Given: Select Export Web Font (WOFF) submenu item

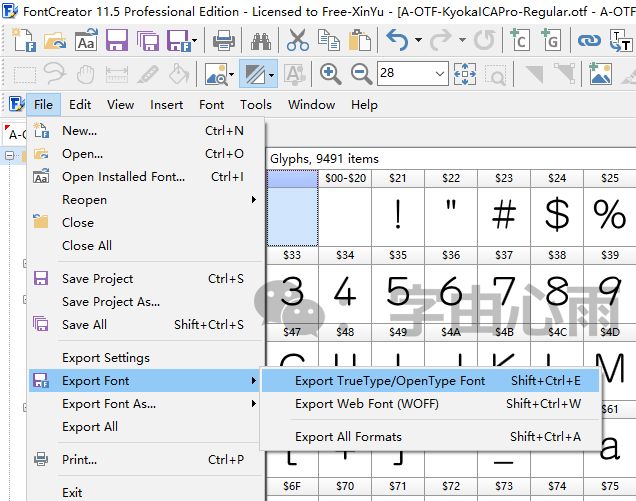Looking at the screenshot, I should pos(430,404).
